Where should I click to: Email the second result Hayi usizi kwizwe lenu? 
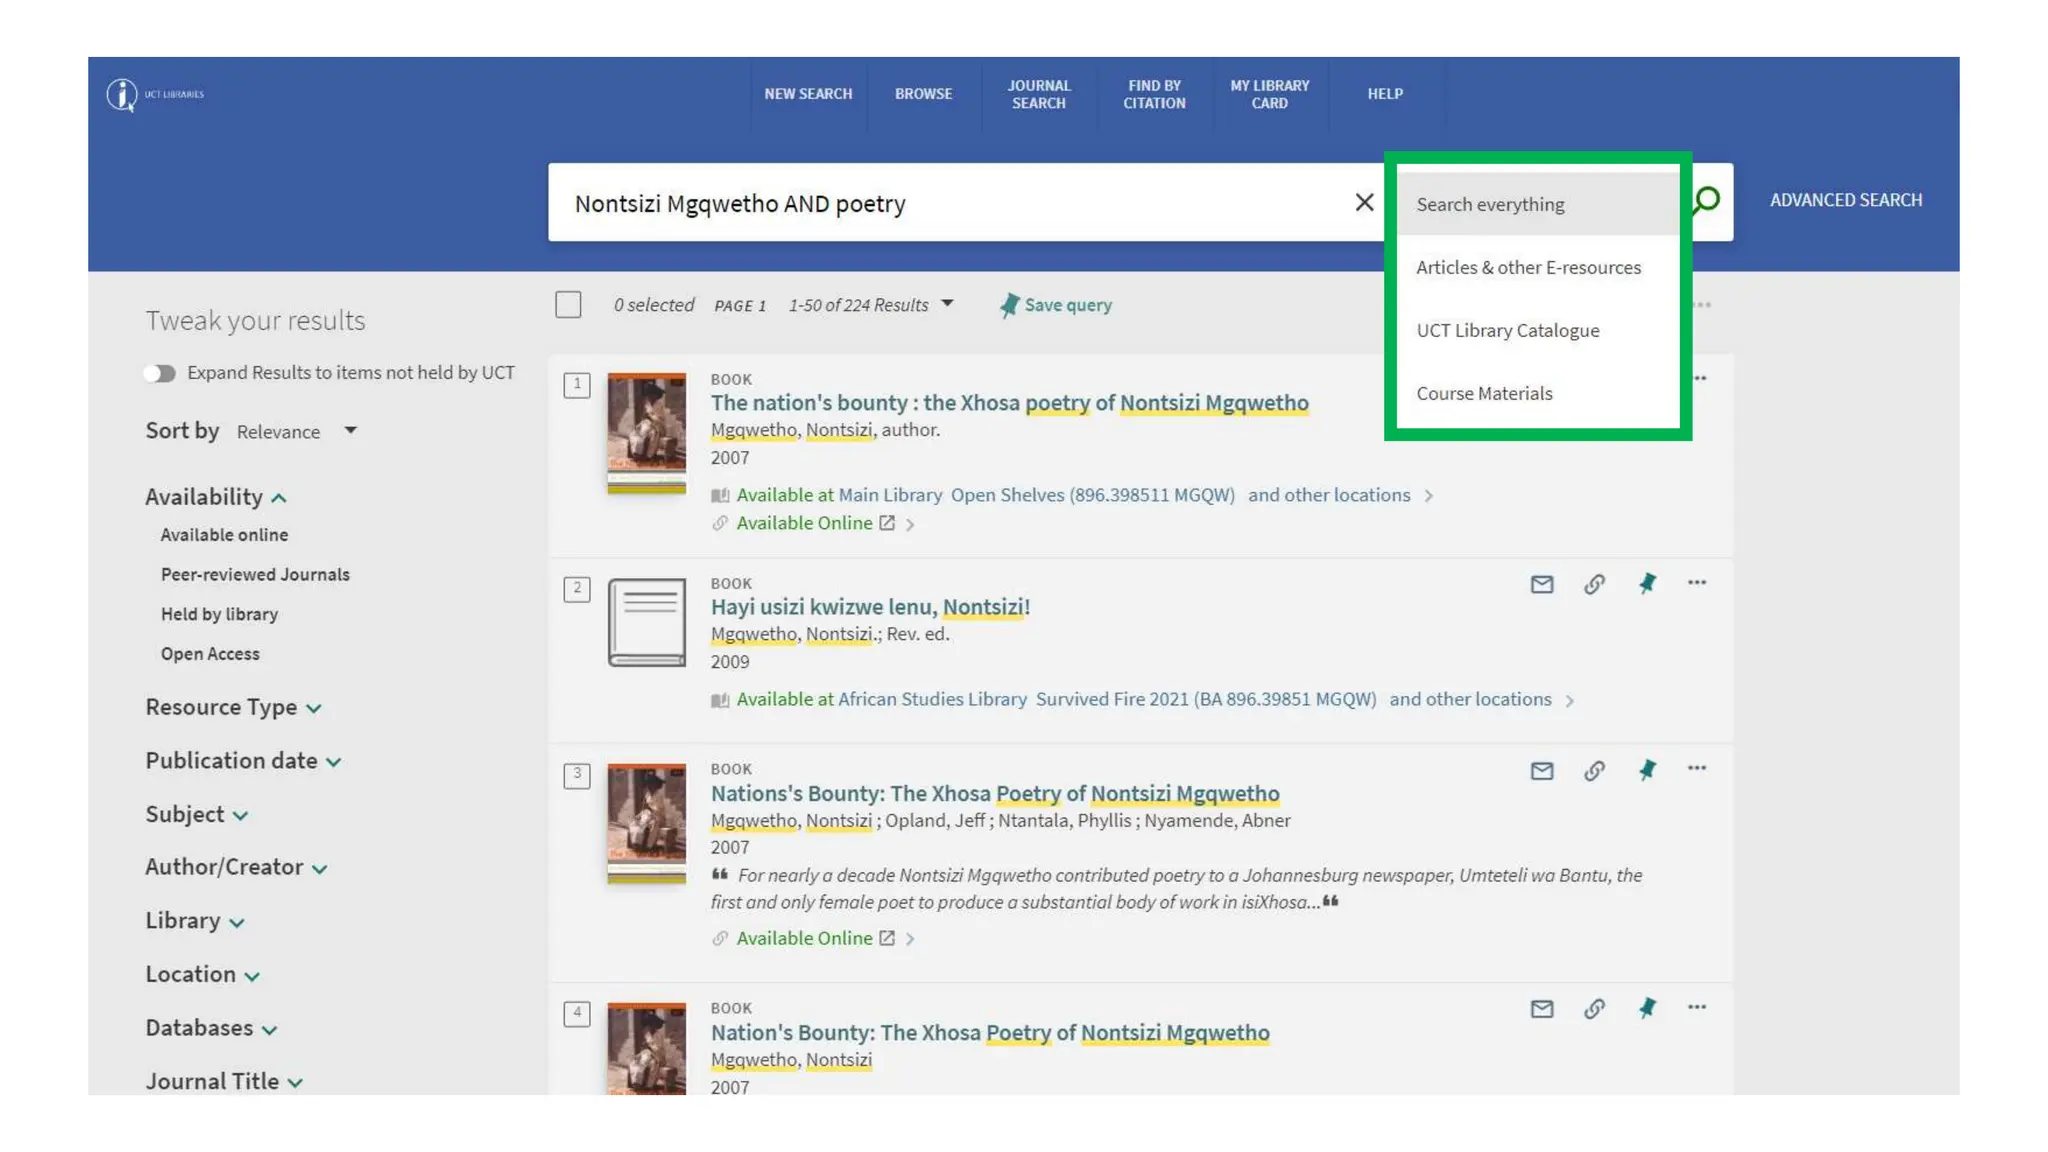[x=1541, y=584]
